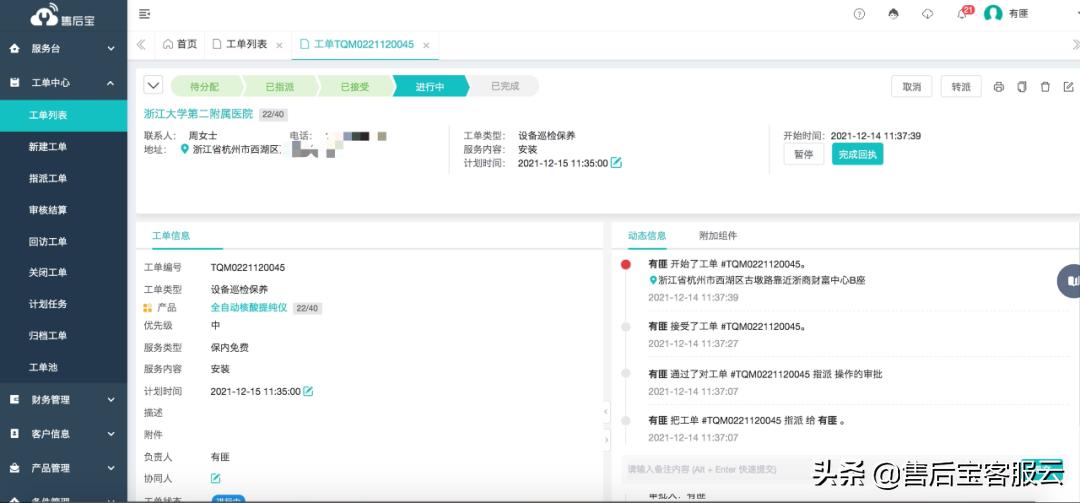Expand the 服务台 sidebar menu
Image resolution: width=1080 pixels, height=503 pixels.
[x=111, y=49]
